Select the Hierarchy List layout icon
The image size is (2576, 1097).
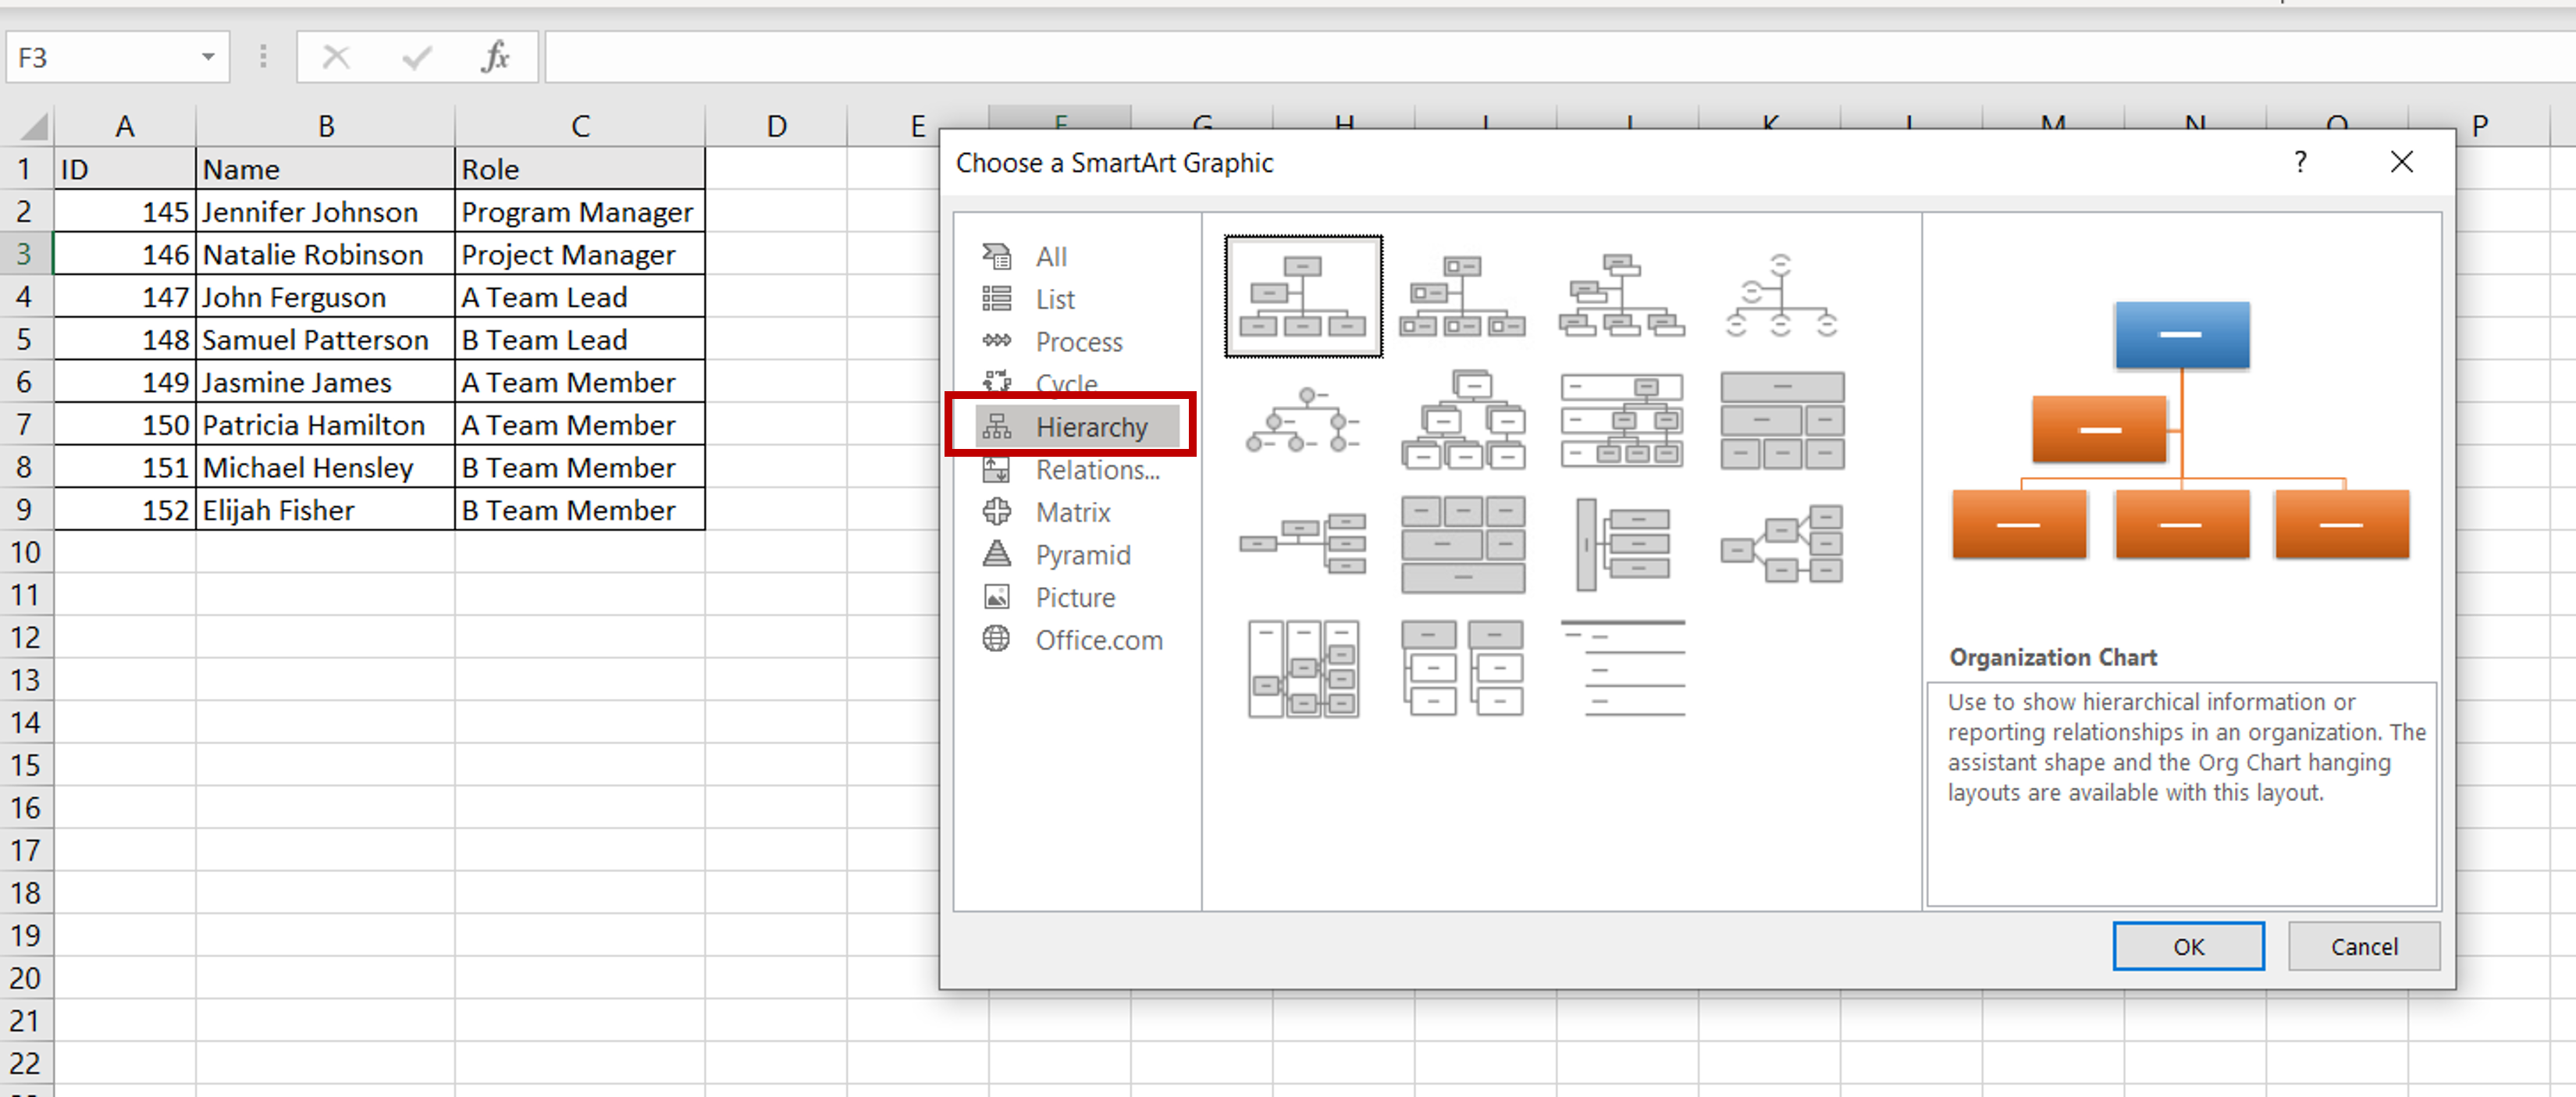(1462, 668)
